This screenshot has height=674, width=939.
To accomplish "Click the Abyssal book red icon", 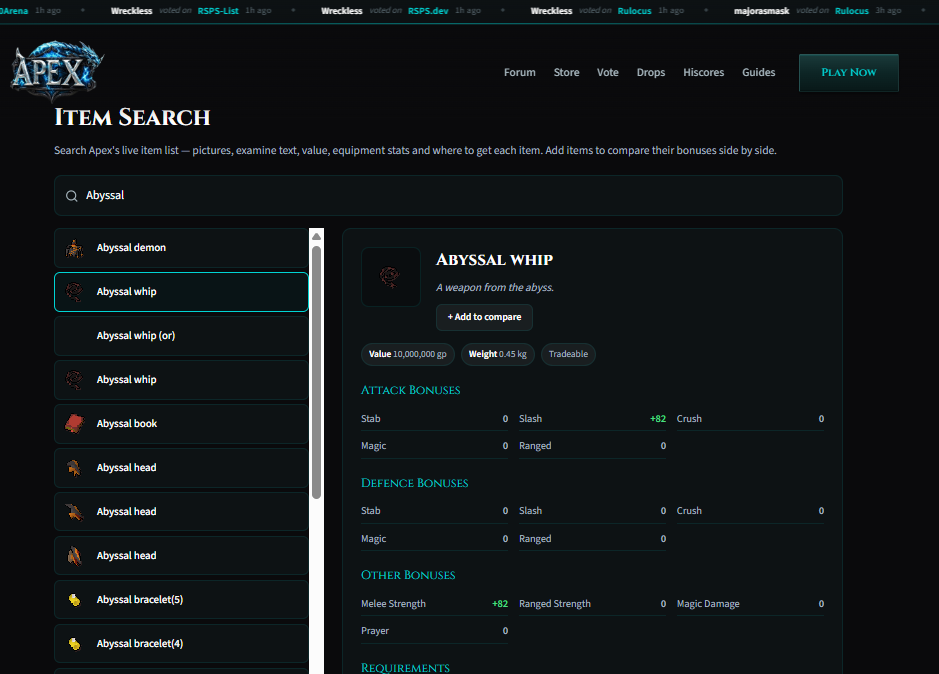I will 74,424.
